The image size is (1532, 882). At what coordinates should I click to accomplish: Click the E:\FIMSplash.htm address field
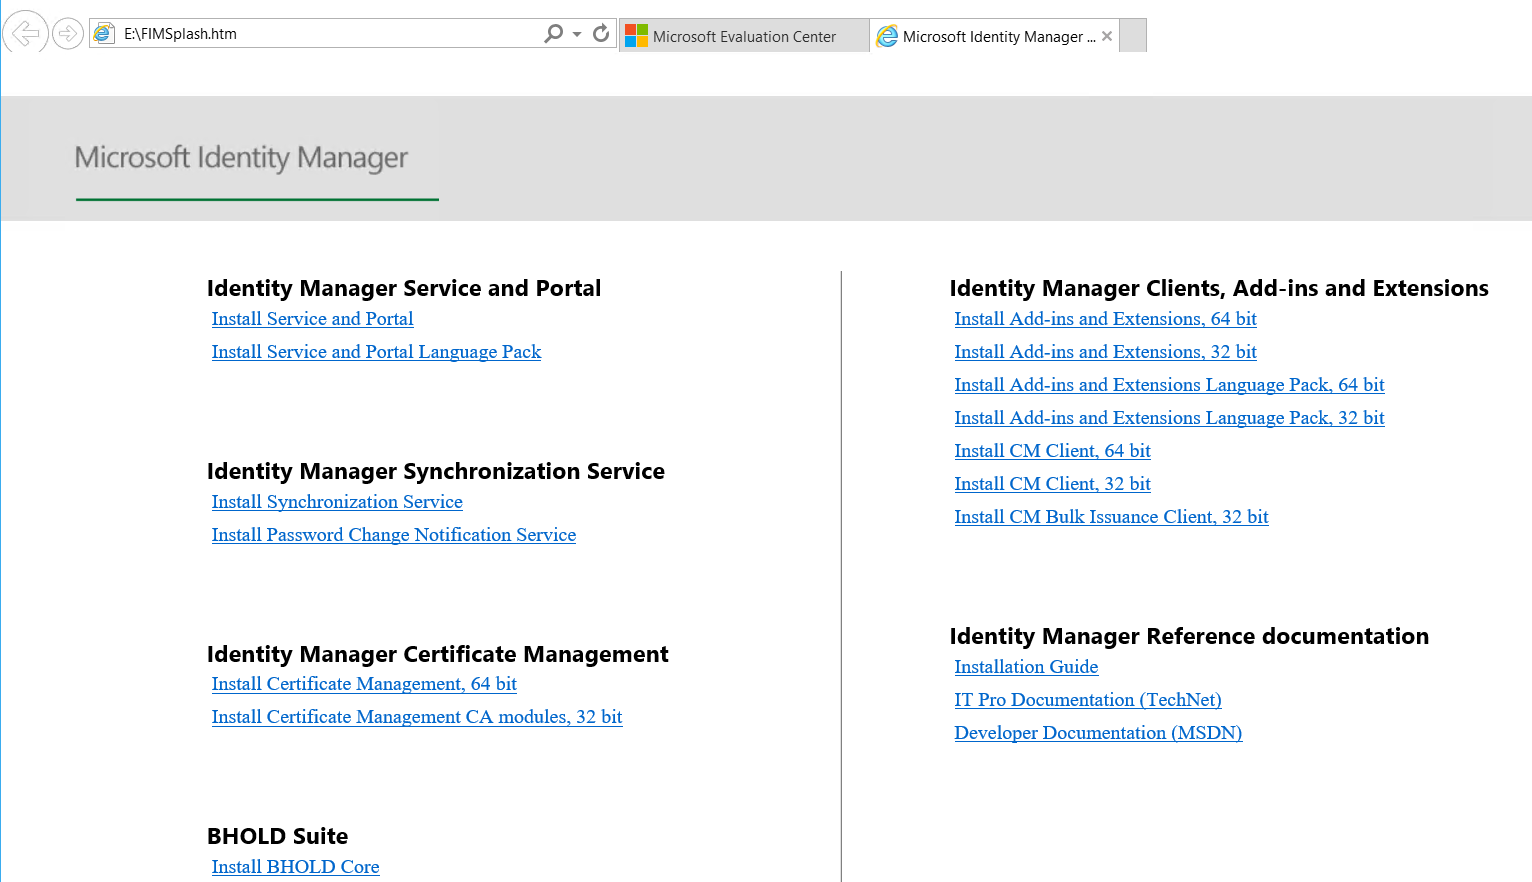(x=330, y=34)
